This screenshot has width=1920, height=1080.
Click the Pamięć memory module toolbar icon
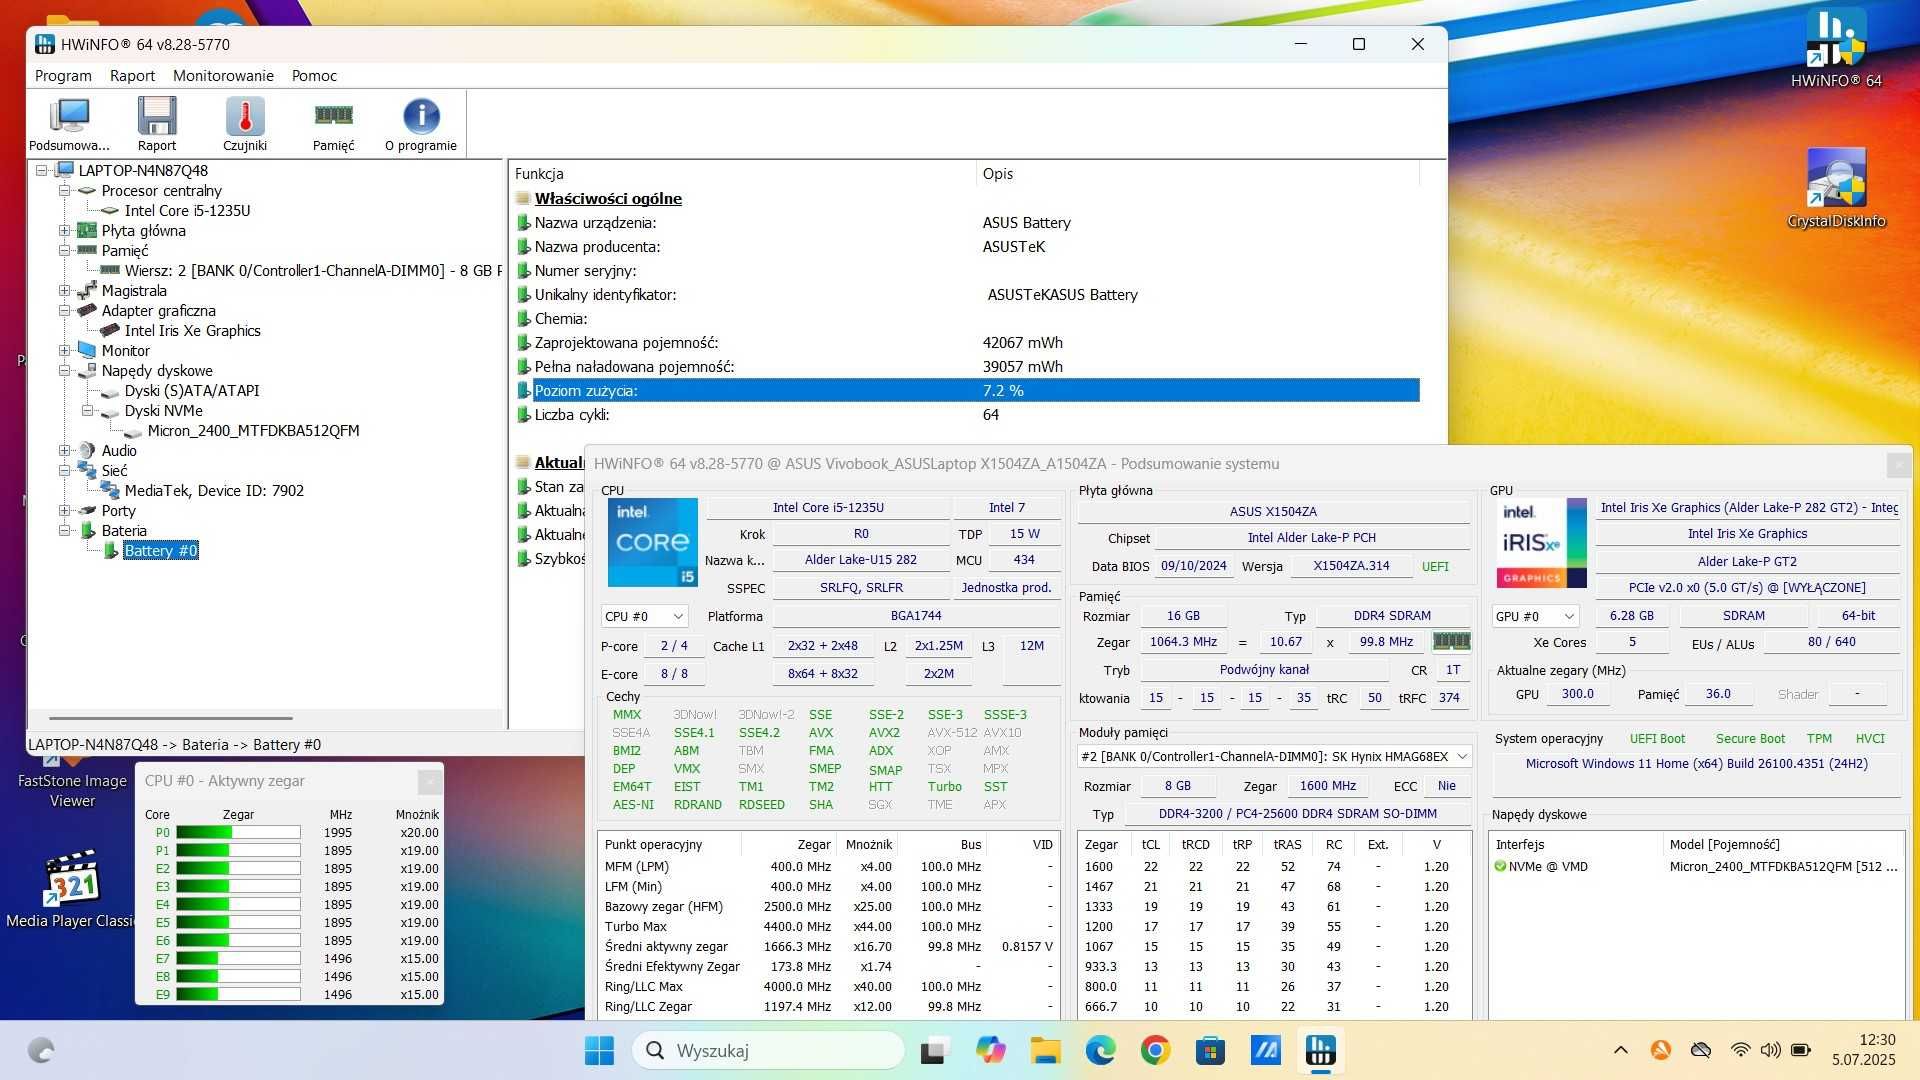tap(333, 124)
